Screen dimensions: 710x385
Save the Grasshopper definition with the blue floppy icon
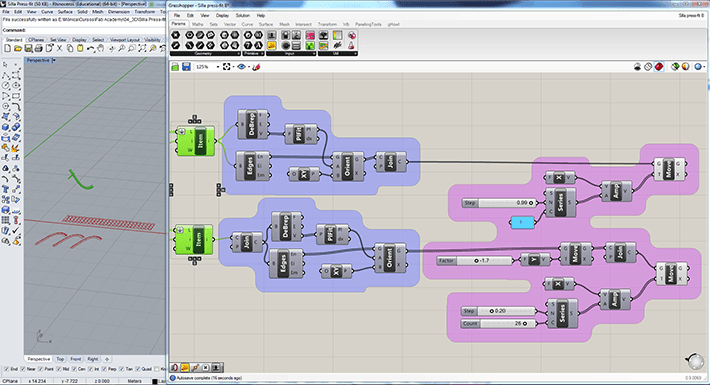186,67
